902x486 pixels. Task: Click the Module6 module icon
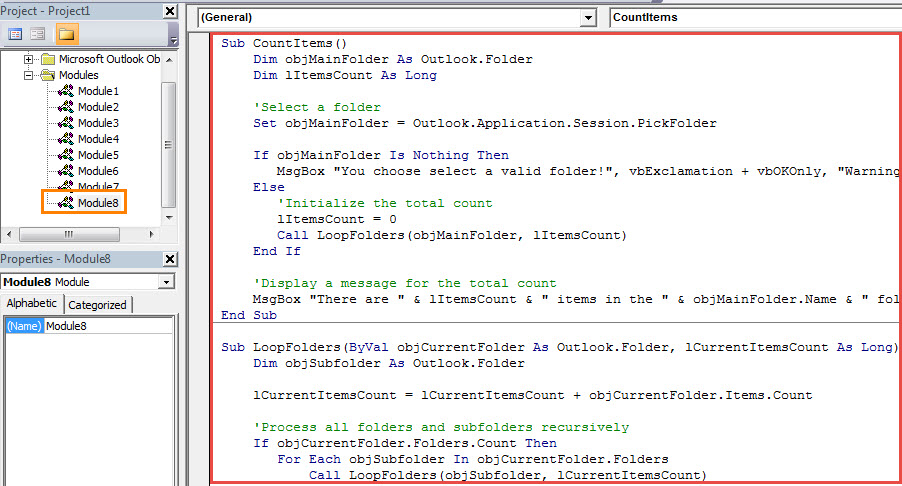click(66, 171)
